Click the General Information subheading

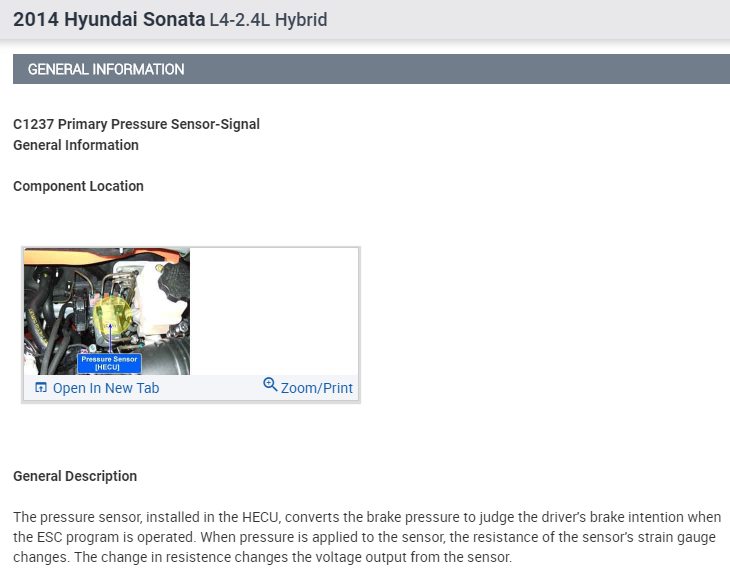[76, 145]
